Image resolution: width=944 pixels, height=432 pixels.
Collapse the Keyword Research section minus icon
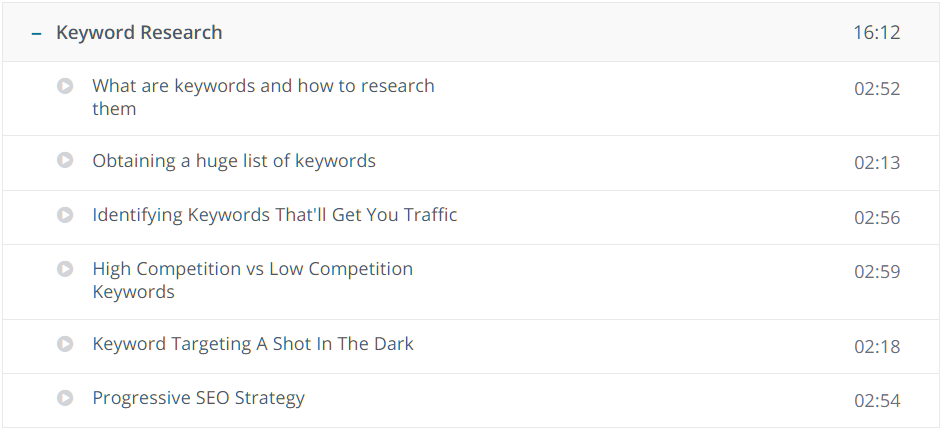[x=37, y=34]
